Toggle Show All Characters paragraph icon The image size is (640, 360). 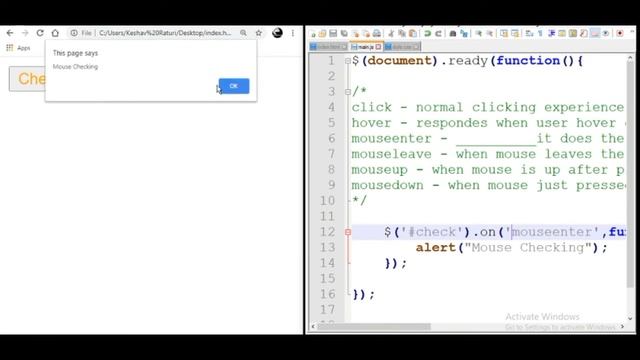tap(540, 33)
